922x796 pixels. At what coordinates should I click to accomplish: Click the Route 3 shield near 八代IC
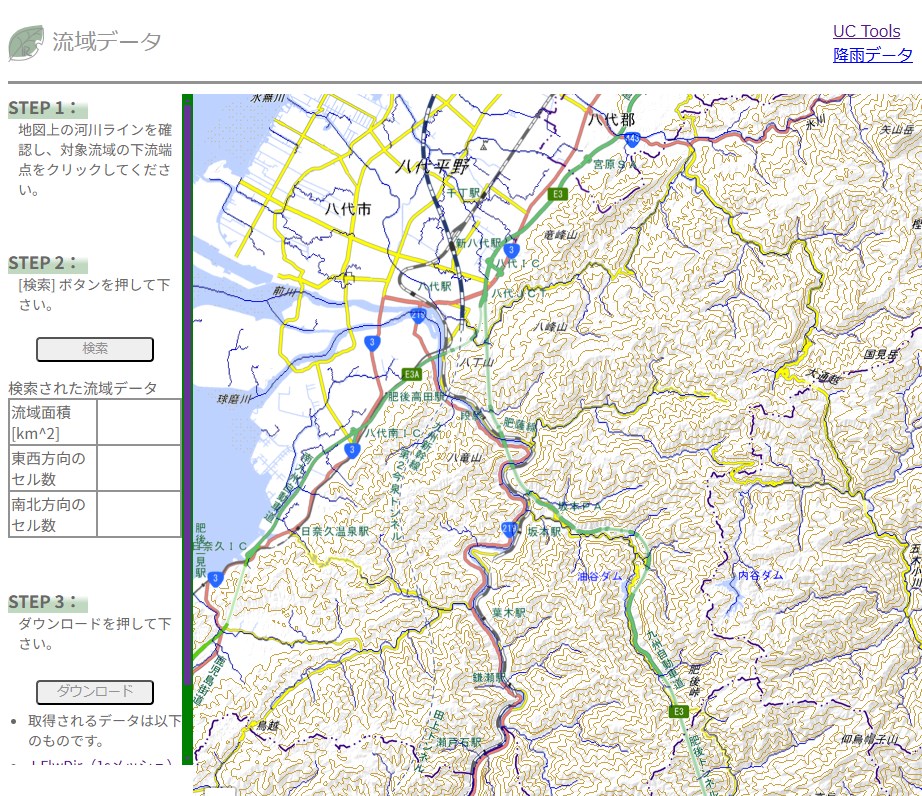(x=512, y=250)
